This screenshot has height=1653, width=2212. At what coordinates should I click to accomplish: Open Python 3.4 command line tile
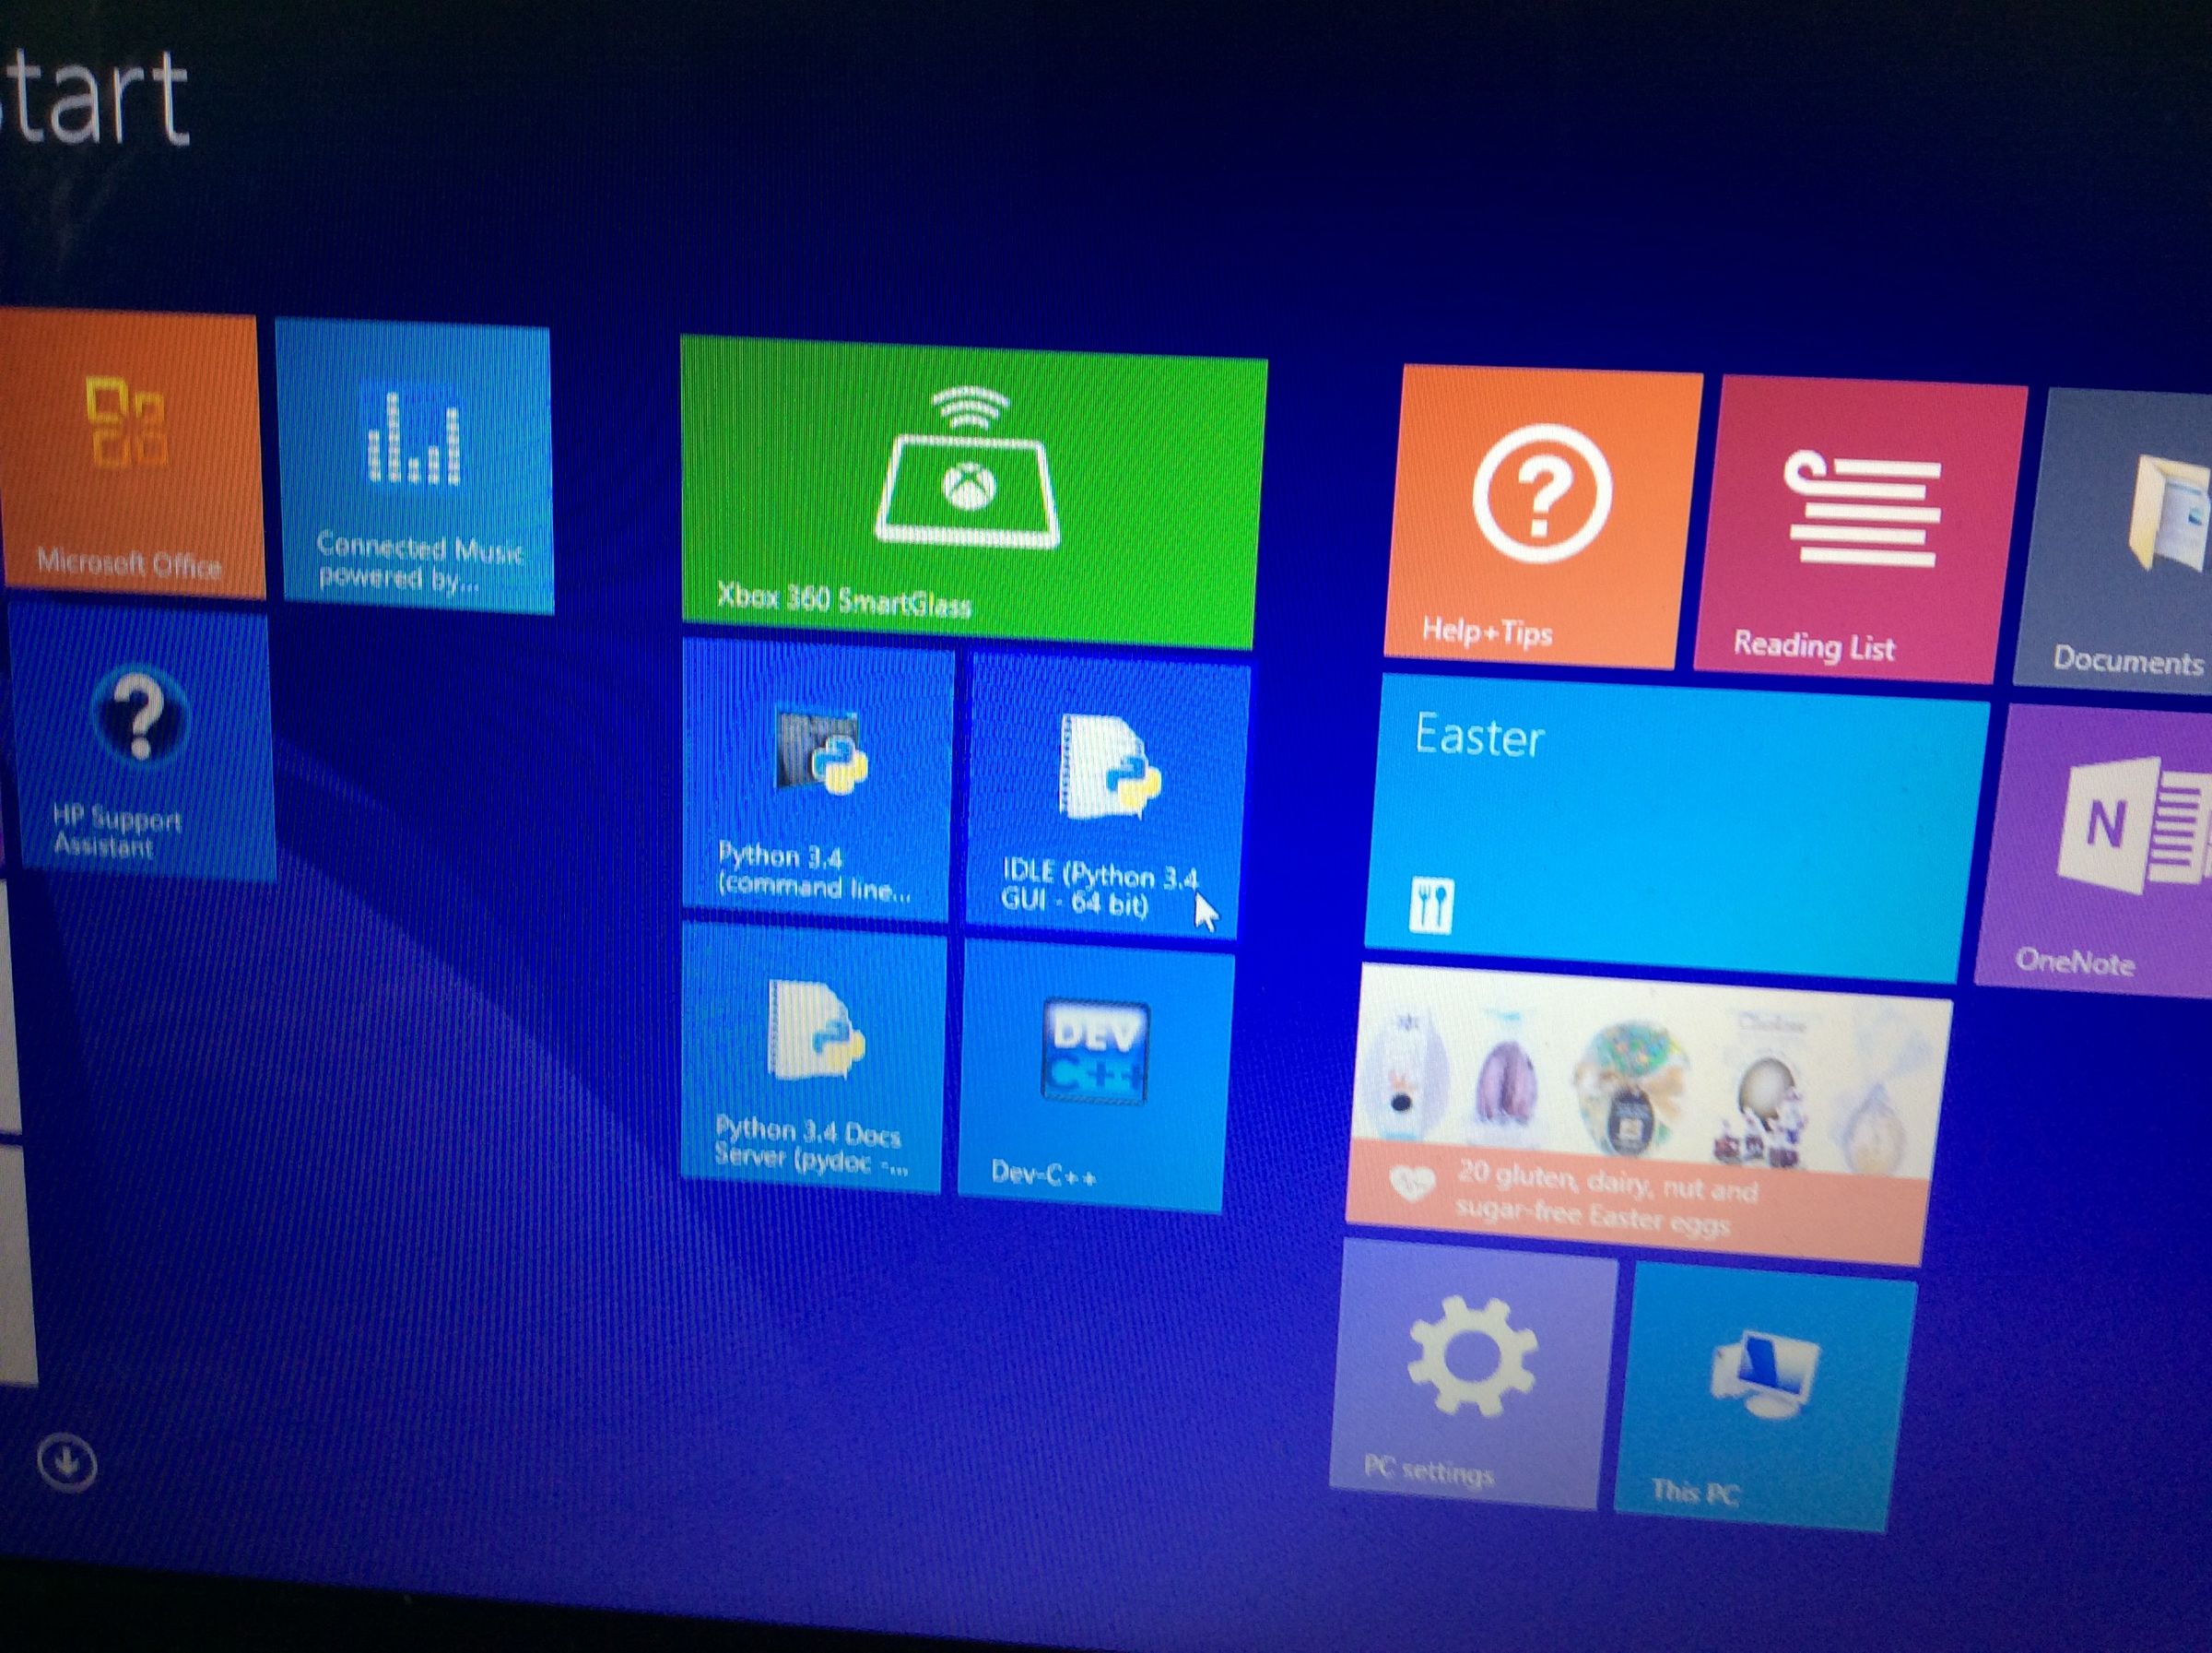(817, 780)
